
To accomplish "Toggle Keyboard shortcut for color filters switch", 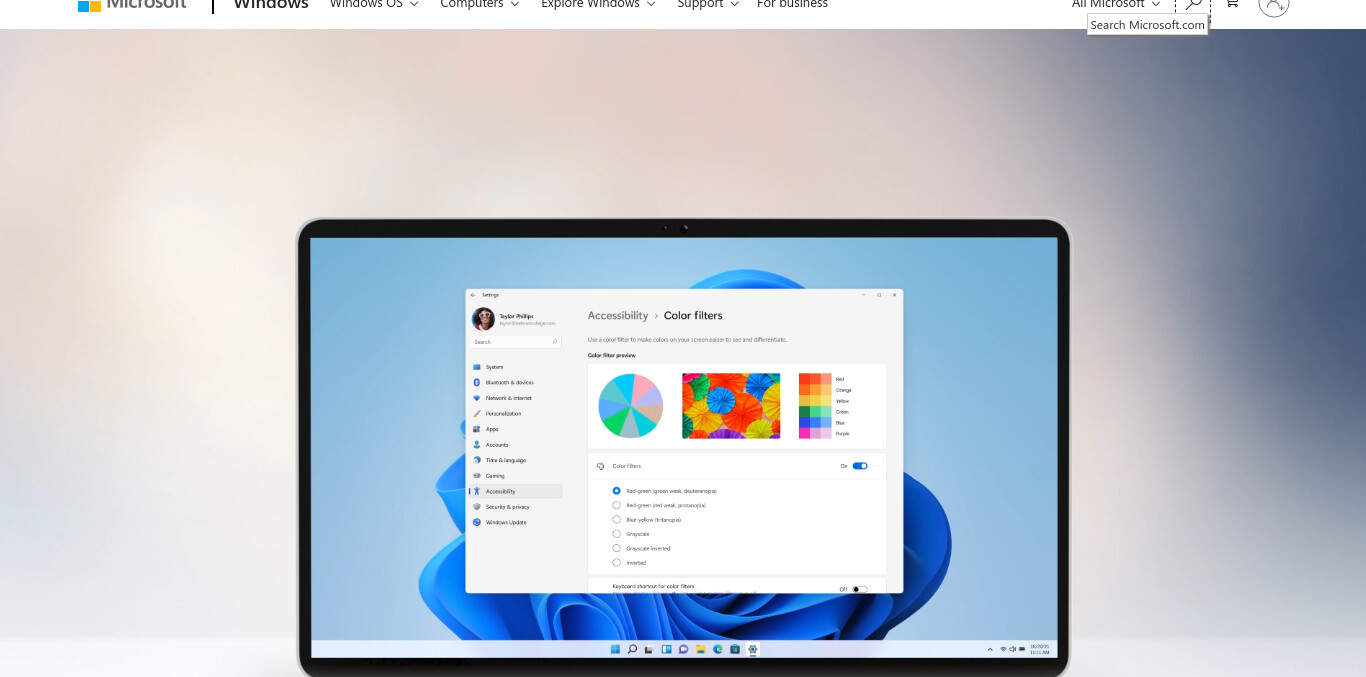I will (x=860, y=589).
